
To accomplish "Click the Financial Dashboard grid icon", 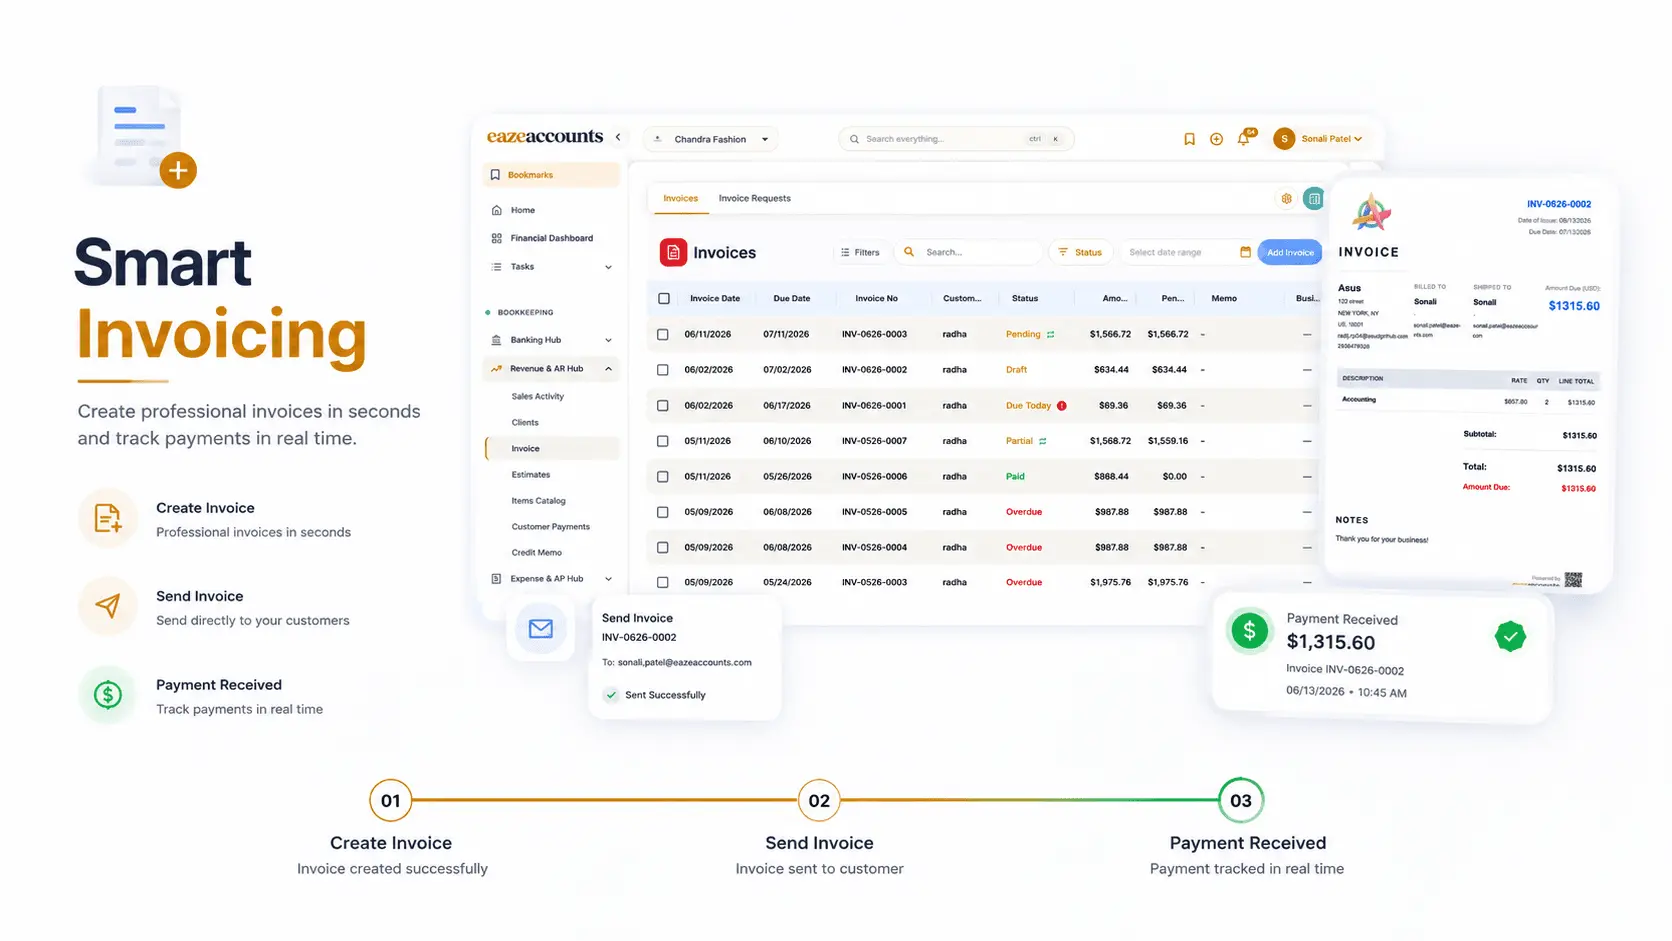I will 497,238.
